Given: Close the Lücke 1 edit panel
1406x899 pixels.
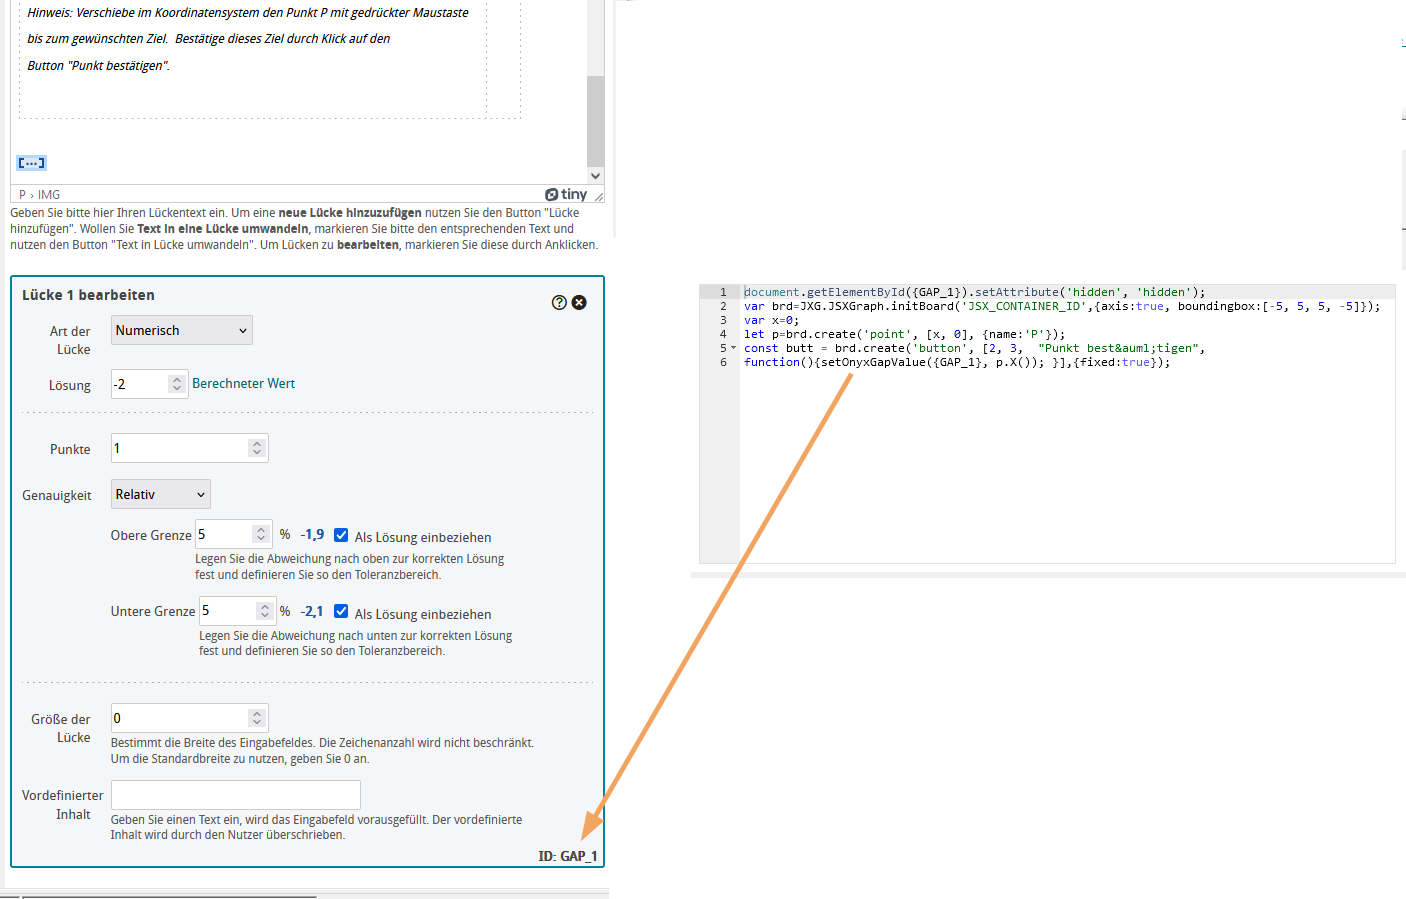Looking at the screenshot, I should pyautogui.click(x=579, y=302).
